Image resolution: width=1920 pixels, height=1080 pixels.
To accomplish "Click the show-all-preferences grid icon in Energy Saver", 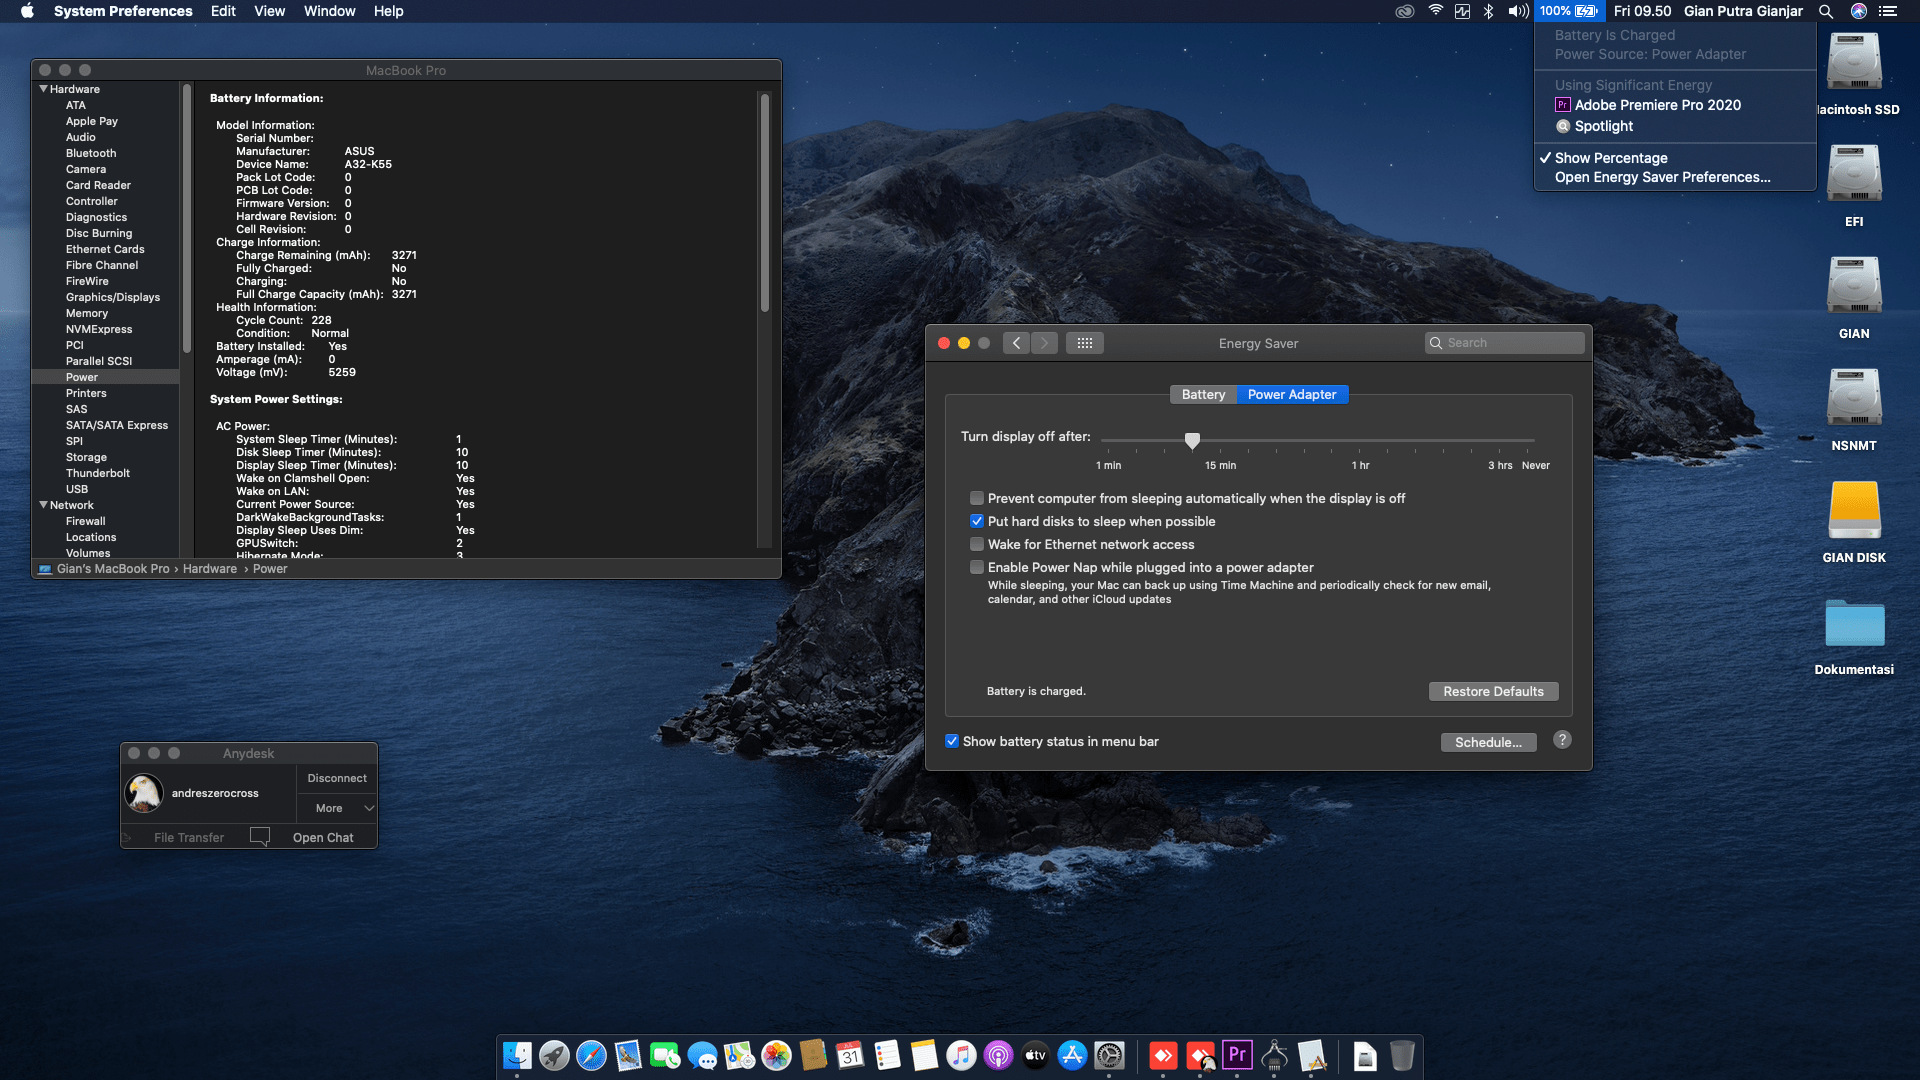I will [x=1084, y=342].
